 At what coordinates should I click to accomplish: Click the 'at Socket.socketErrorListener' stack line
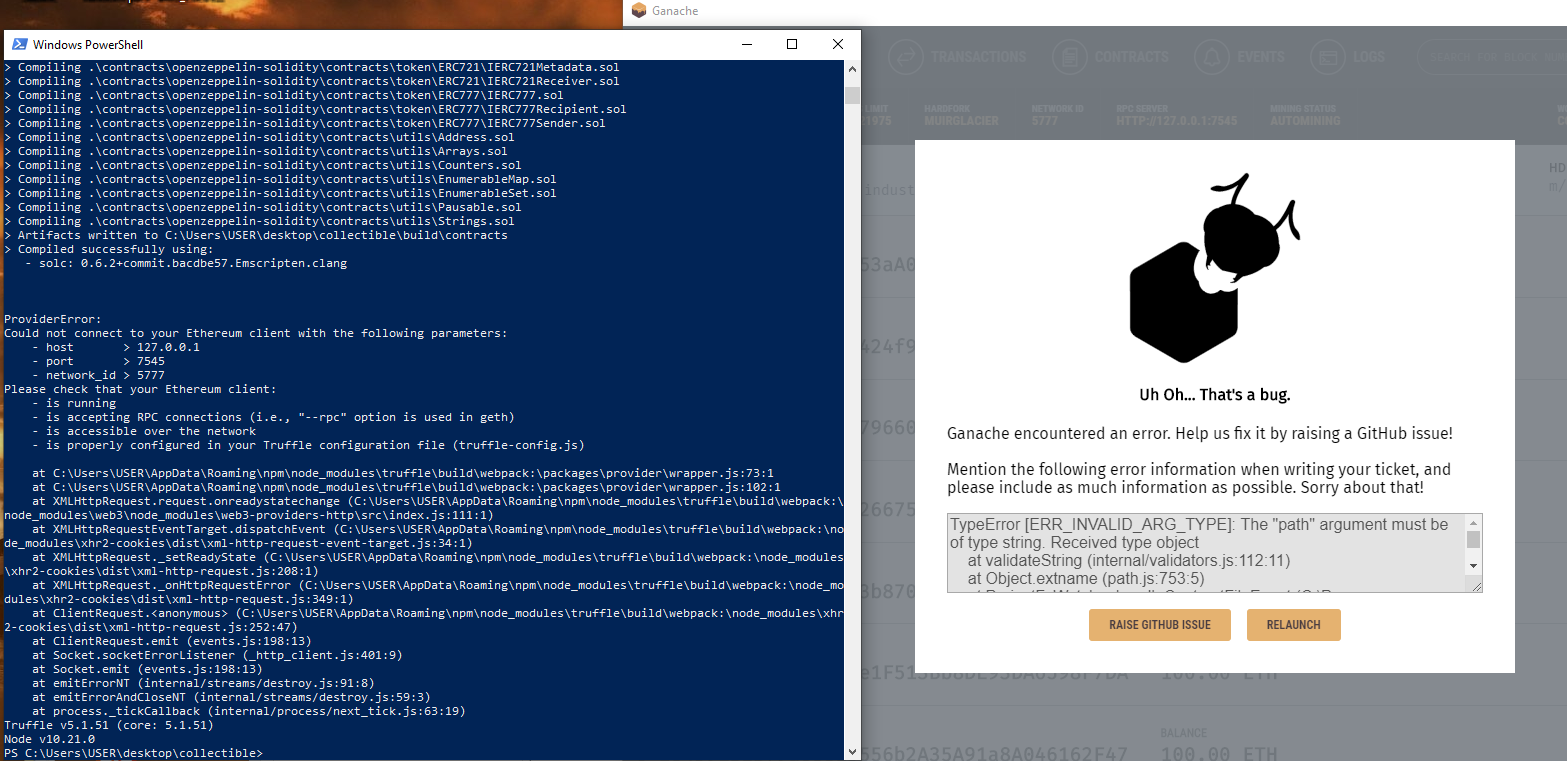coord(217,655)
